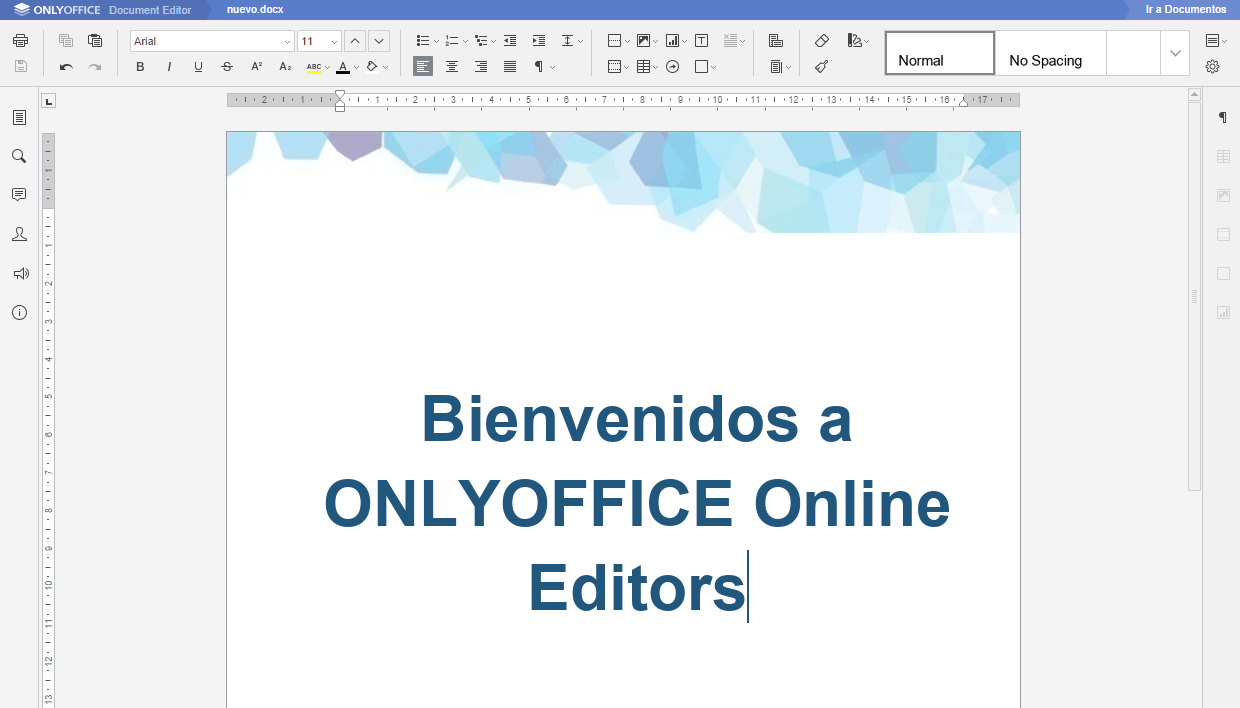
Task: Decrease the paragraph indent
Action: tap(510, 41)
